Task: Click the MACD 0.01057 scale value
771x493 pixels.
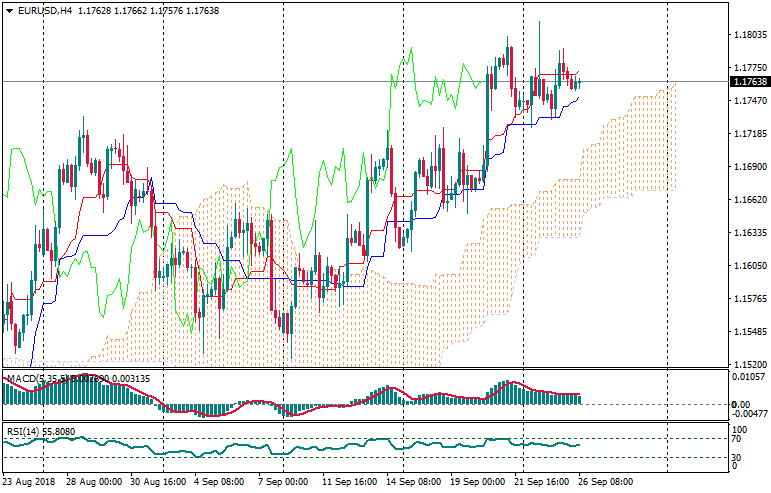Action: 749,377
